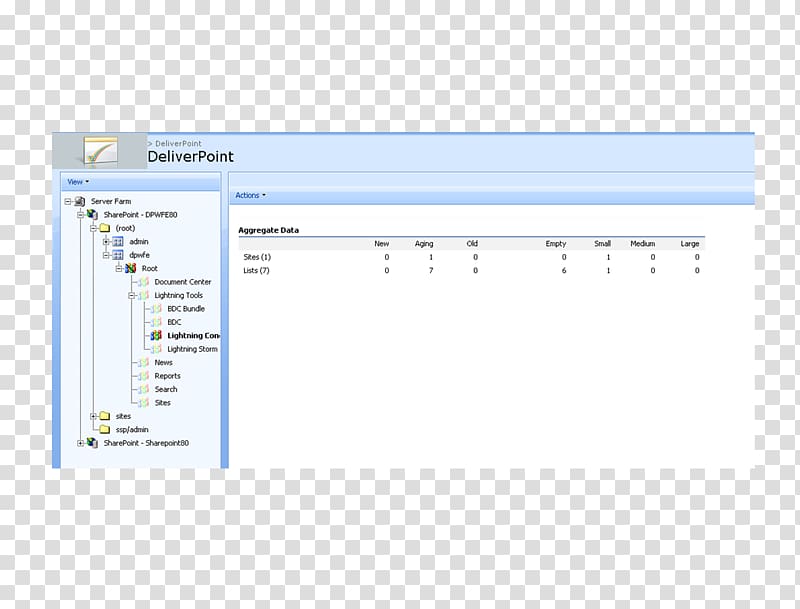
Task: Expand the admin site collection node
Action: click(106, 241)
